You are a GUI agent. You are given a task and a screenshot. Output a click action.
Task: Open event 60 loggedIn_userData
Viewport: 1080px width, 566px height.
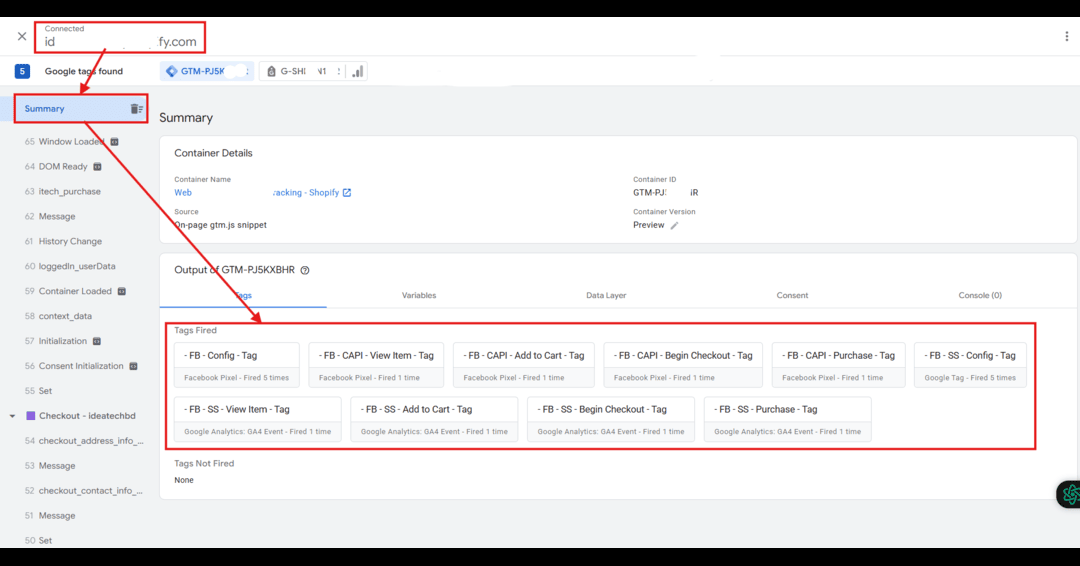coord(70,266)
